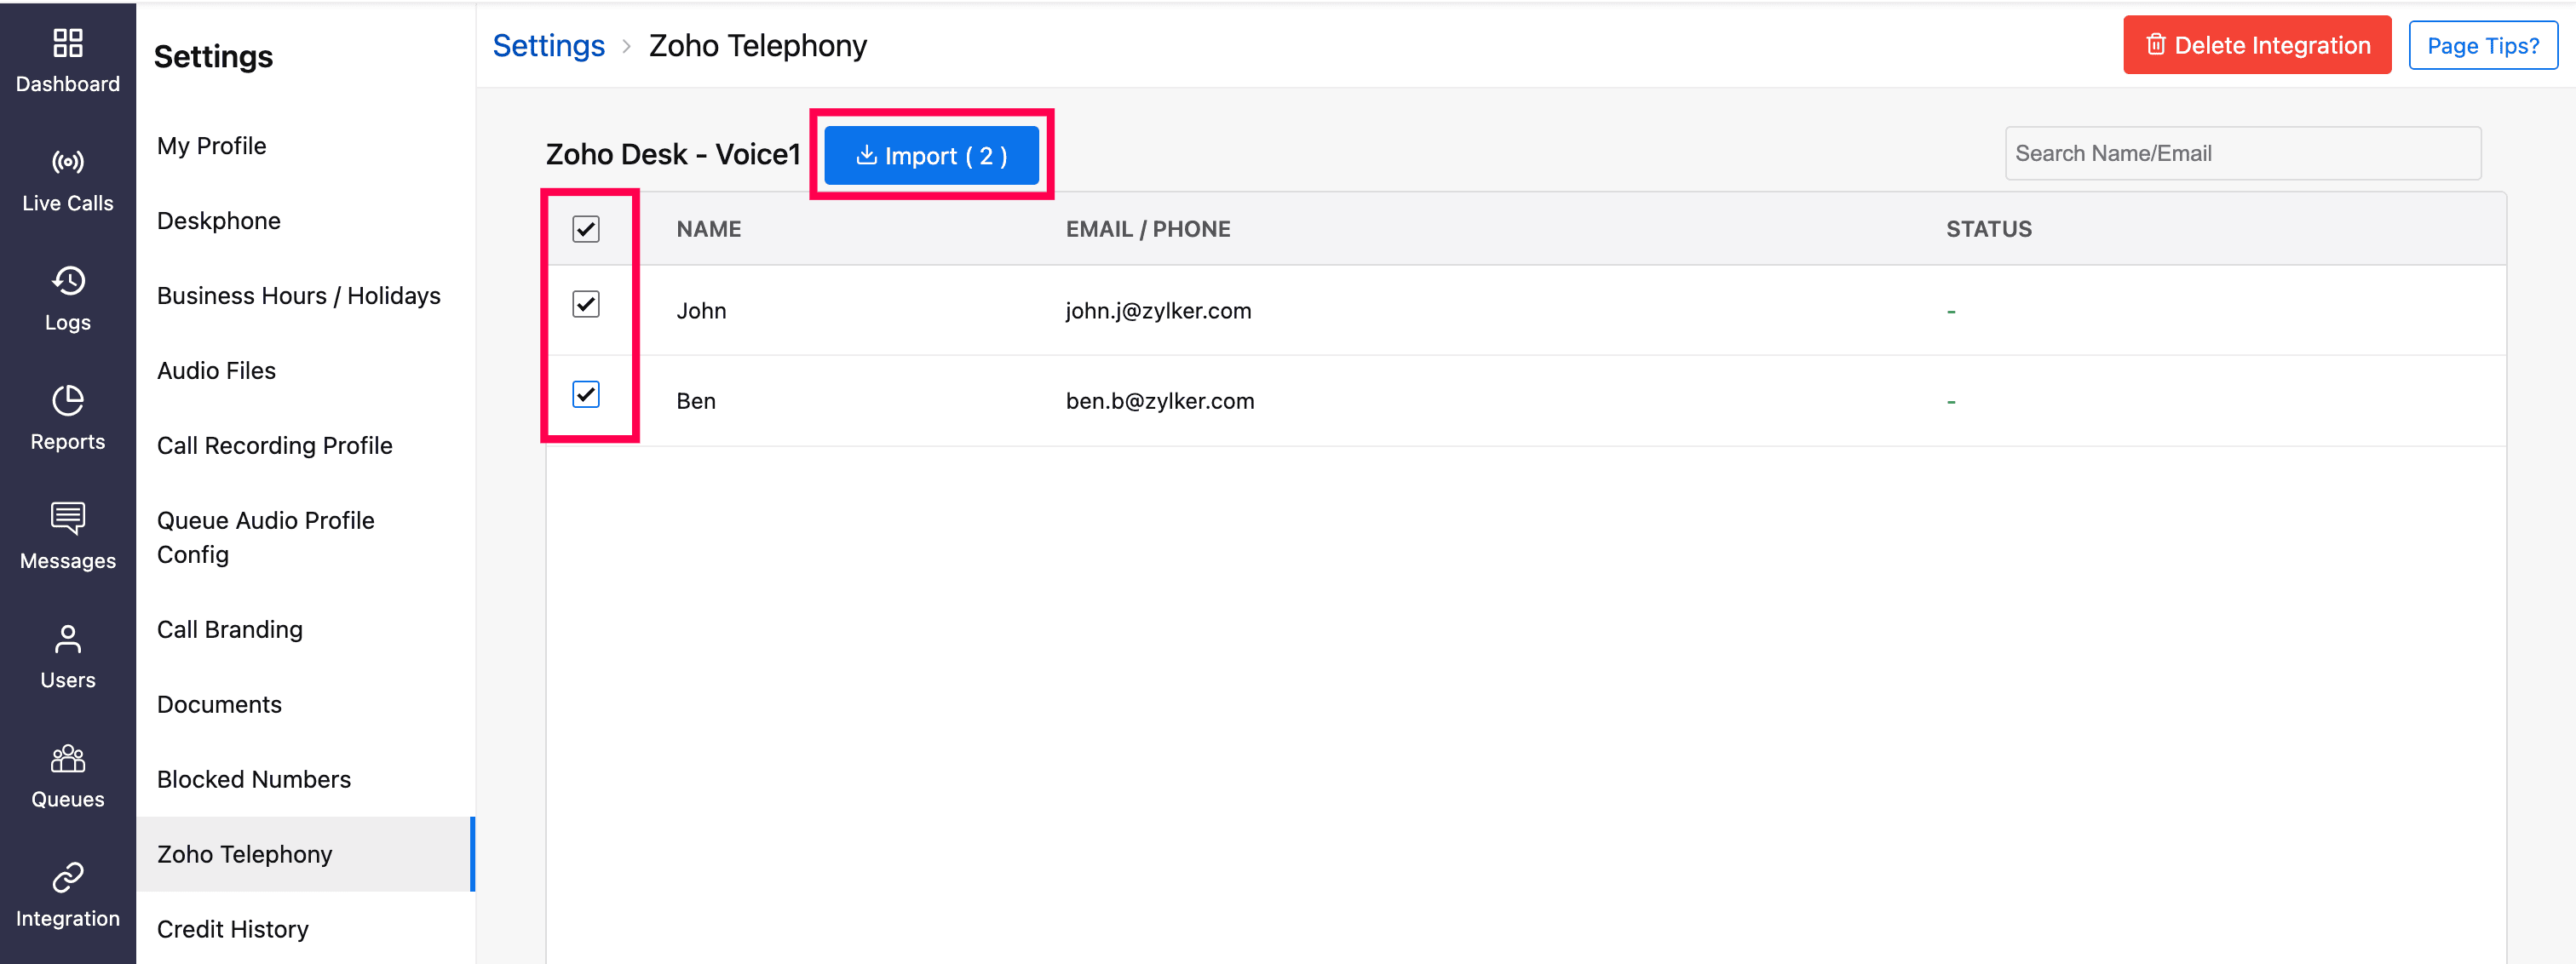This screenshot has height=964, width=2576.
Task: Open Business Hours / Holidays settings
Action: pos(298,296)
